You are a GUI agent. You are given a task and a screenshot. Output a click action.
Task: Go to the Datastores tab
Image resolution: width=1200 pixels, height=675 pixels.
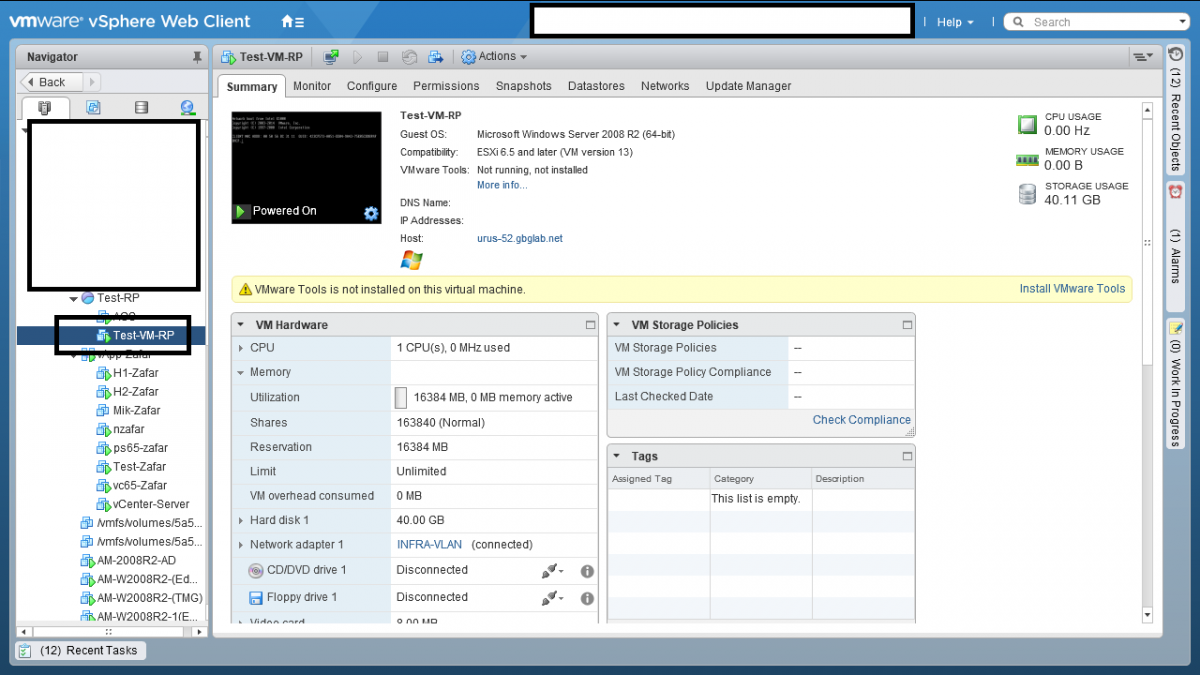tap(596, 86)
